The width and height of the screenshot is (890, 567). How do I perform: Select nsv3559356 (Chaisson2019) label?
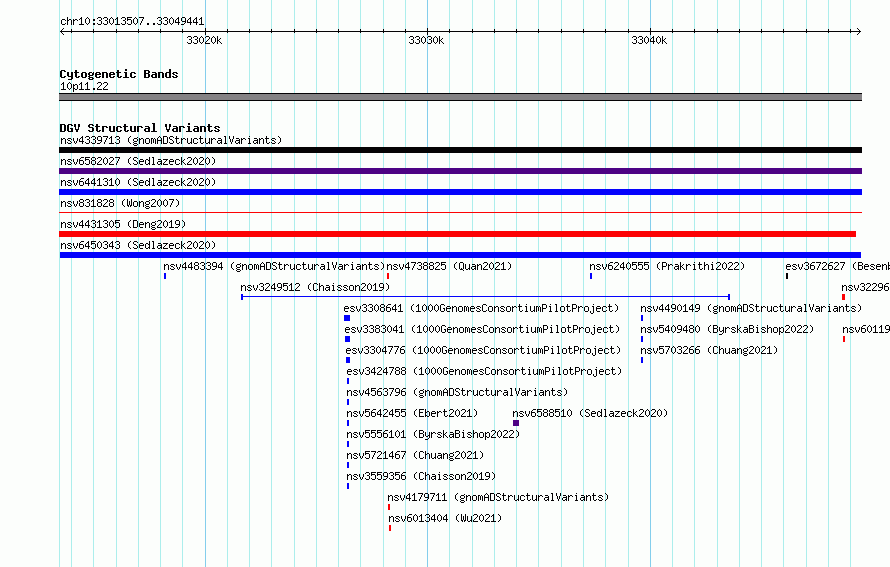[421, 476]
